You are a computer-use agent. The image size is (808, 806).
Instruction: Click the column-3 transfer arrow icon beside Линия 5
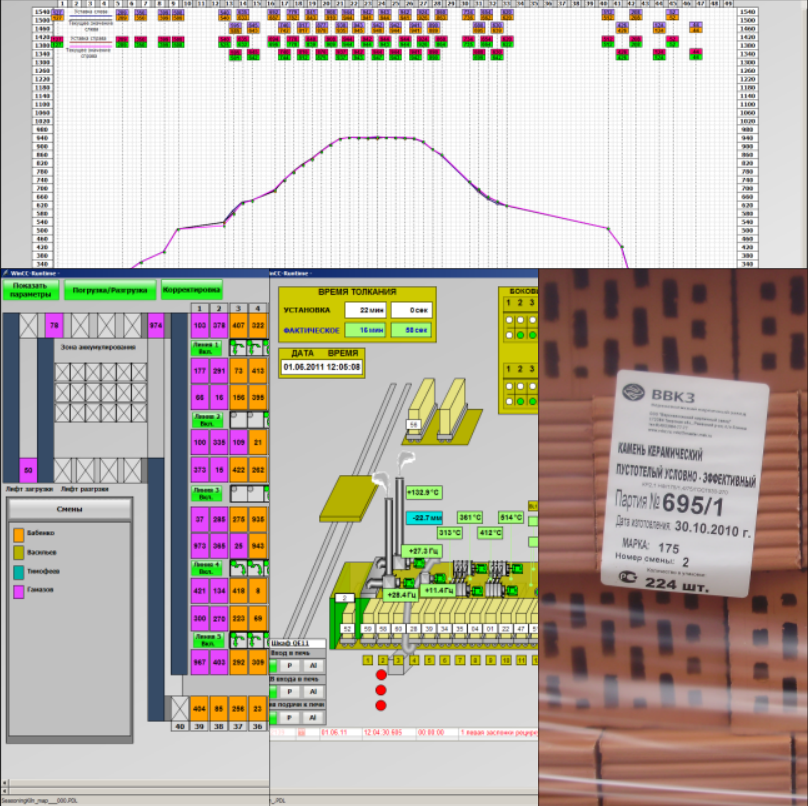[238, 640]
